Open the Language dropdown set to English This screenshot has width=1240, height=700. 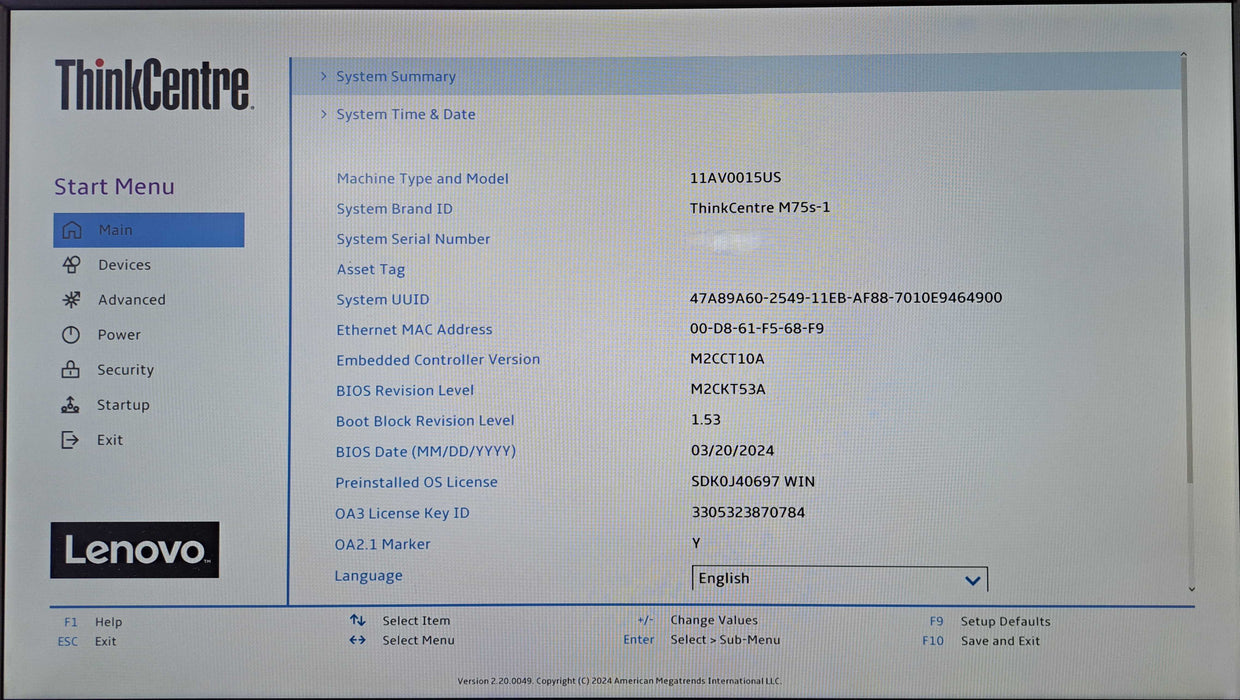(840, 579)
